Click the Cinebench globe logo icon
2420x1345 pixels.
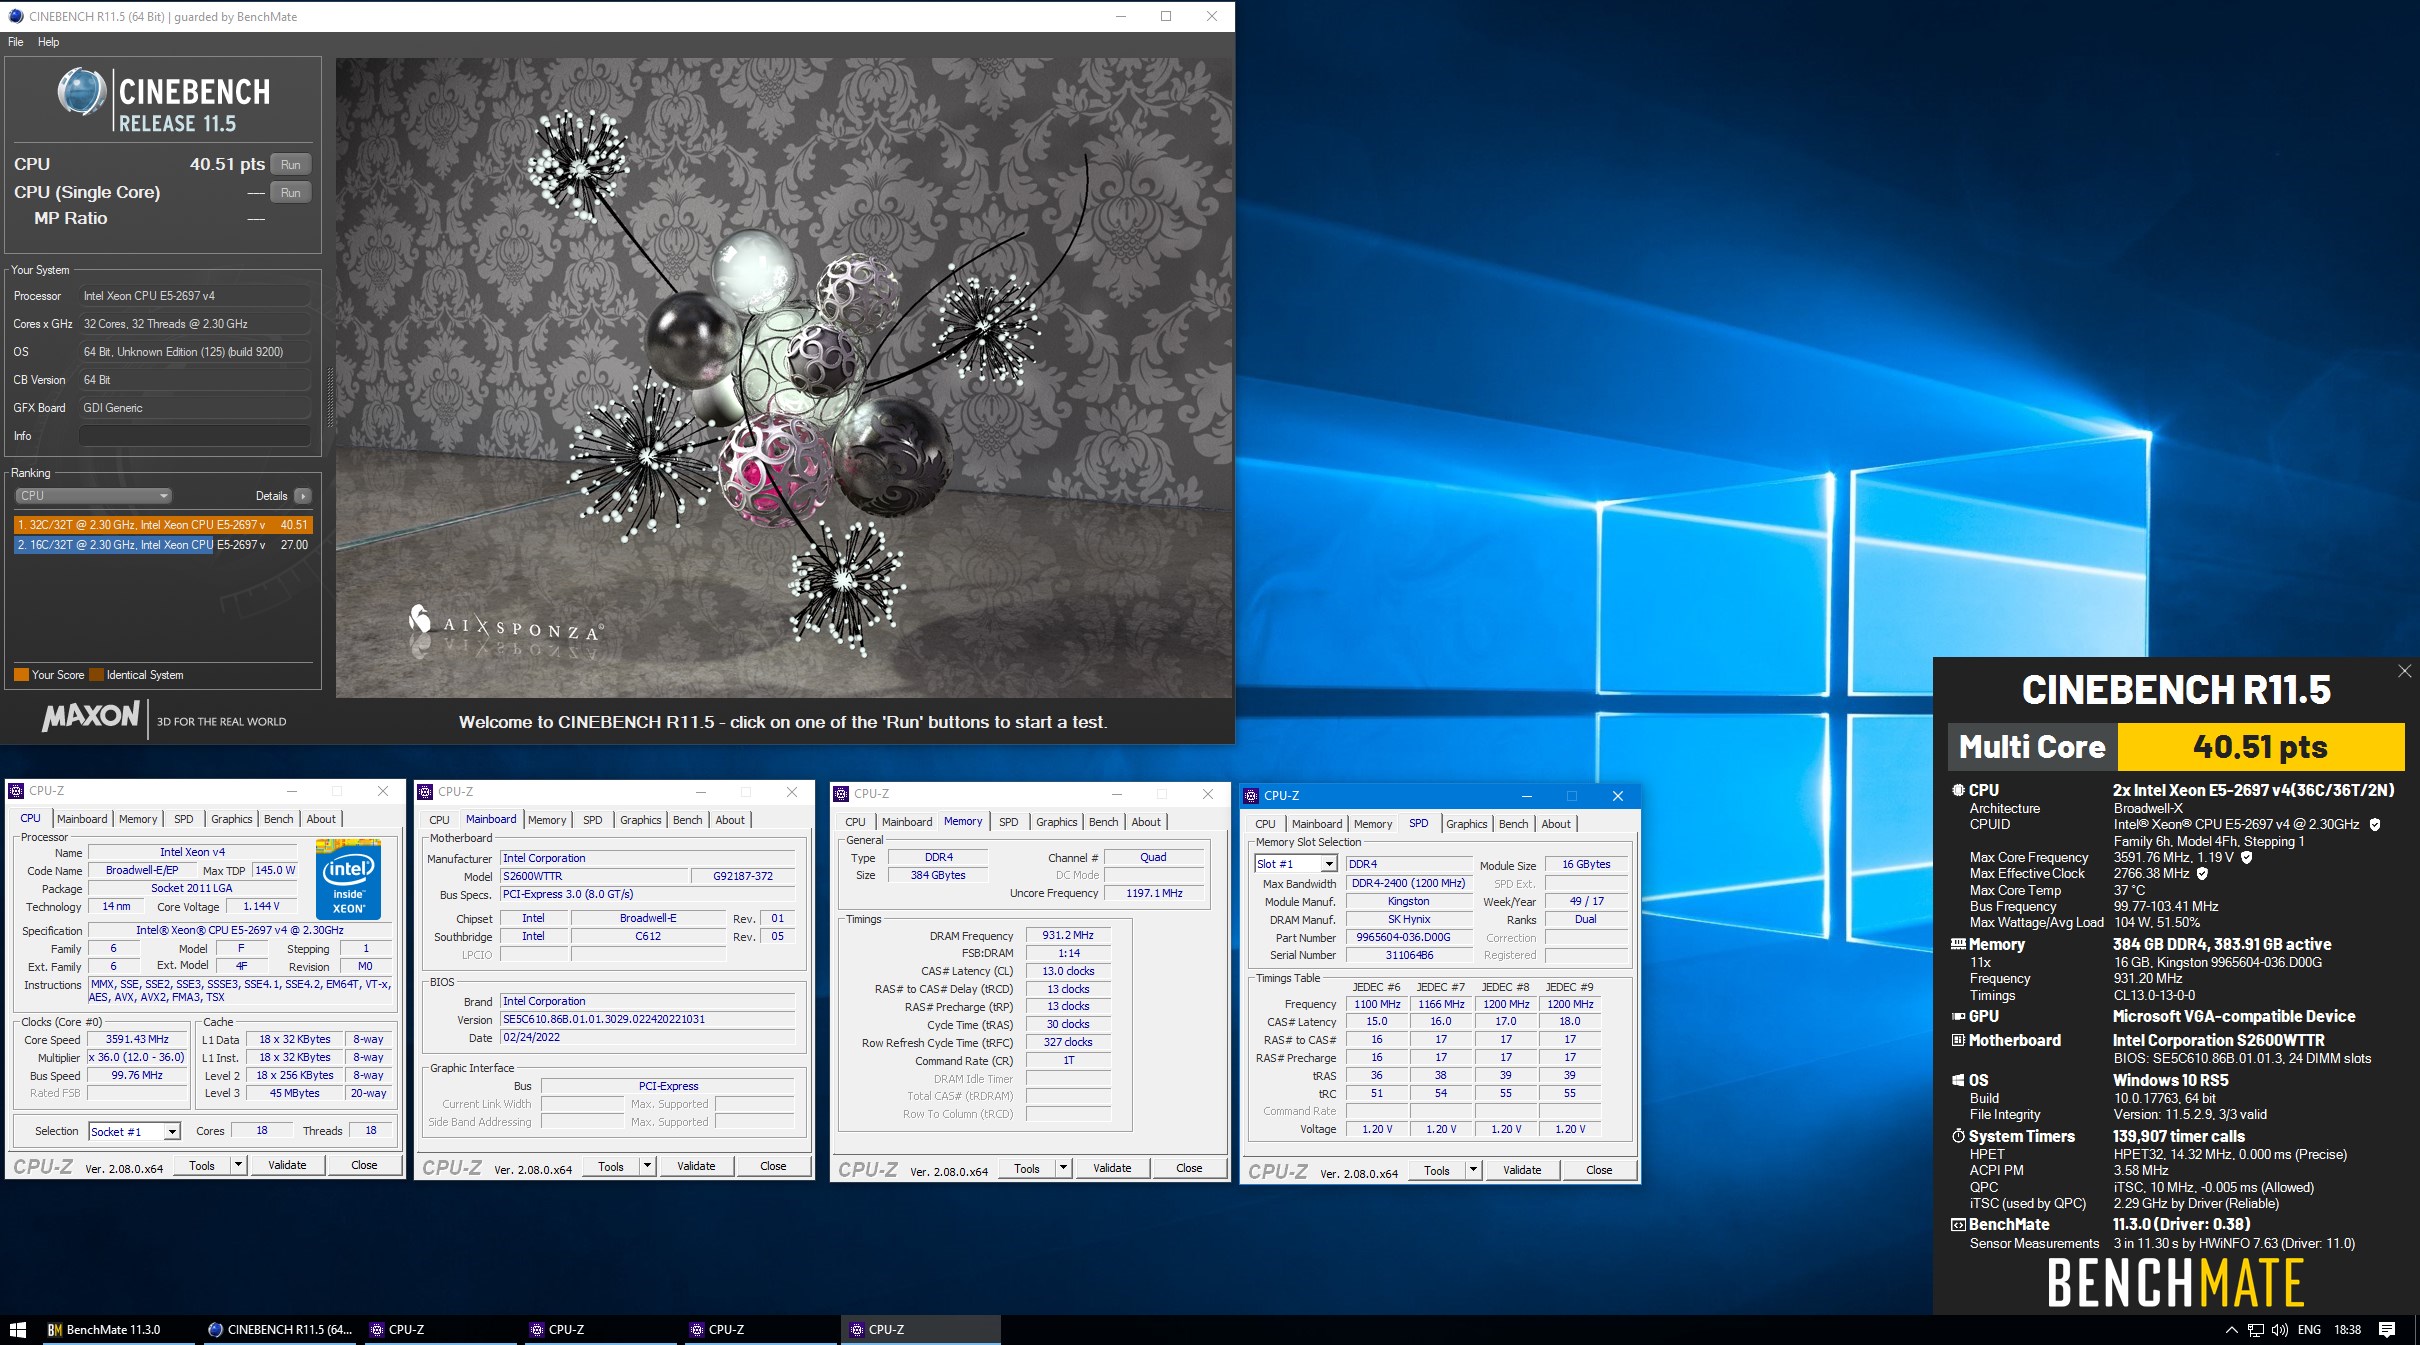[82, 93]
